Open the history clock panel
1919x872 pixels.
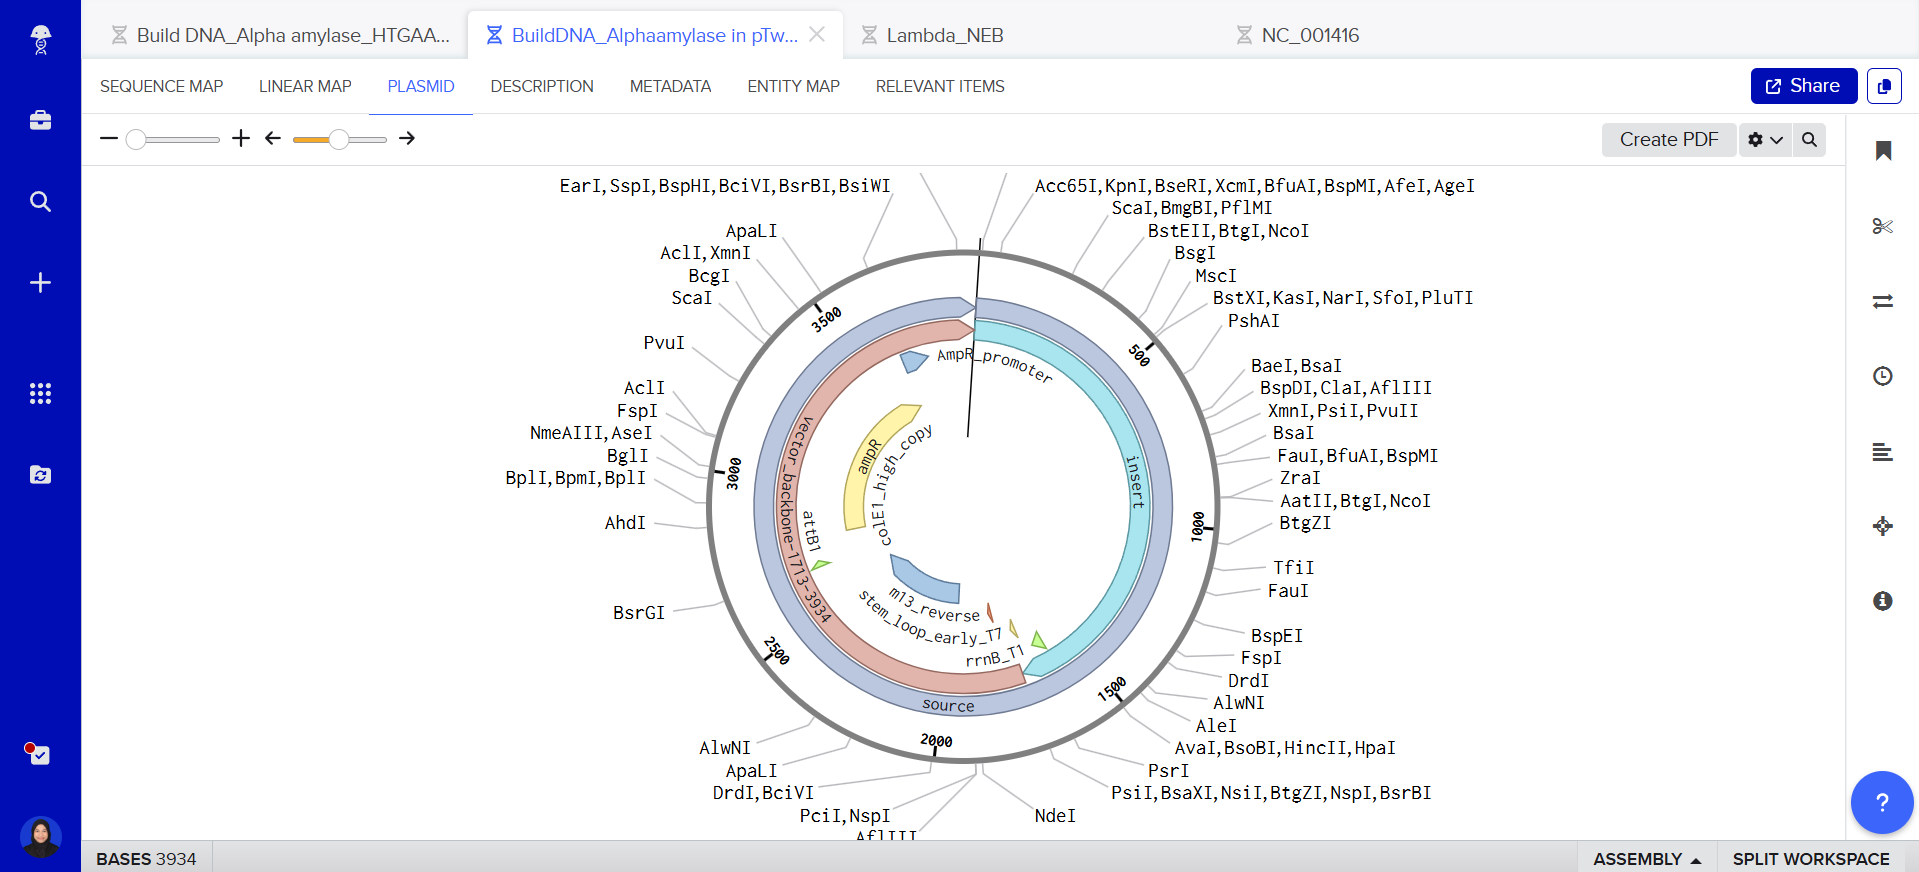1882,376
